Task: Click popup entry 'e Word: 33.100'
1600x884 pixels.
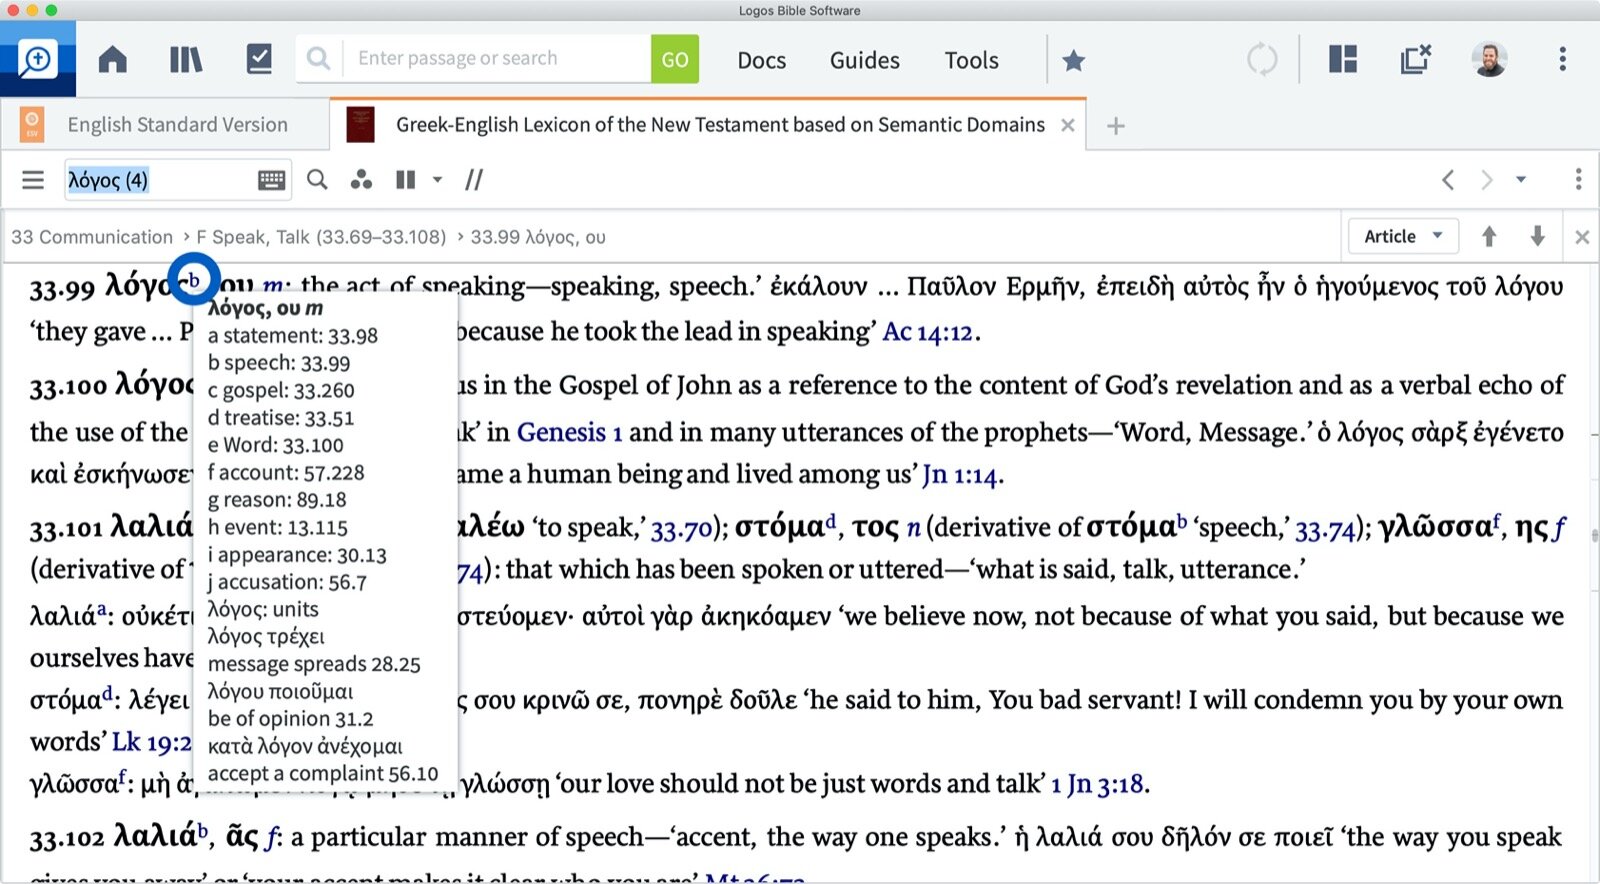Action: point(276,445)
